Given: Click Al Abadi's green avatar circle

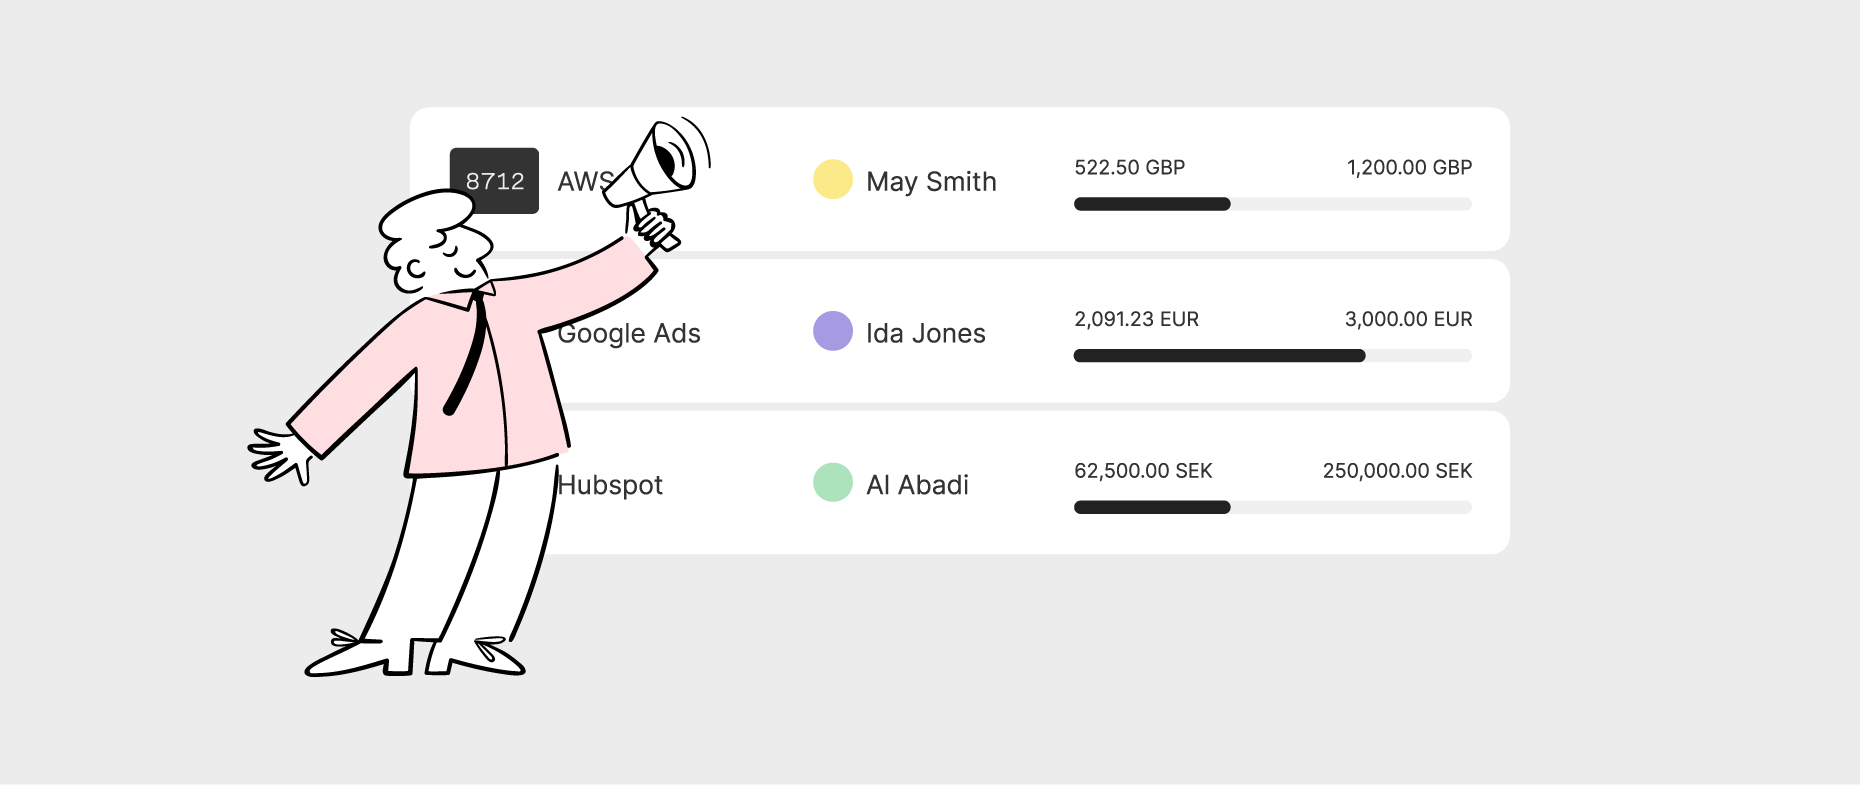Looking at the screenshot, I should point(832,483).
